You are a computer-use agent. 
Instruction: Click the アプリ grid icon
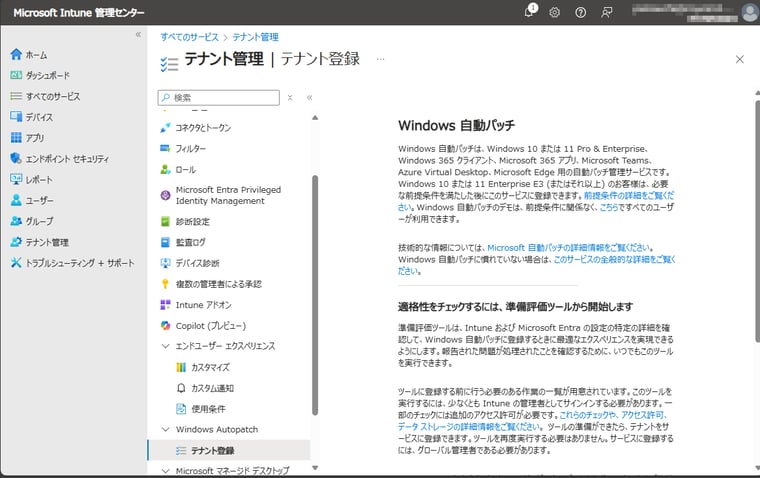(16, 138)
